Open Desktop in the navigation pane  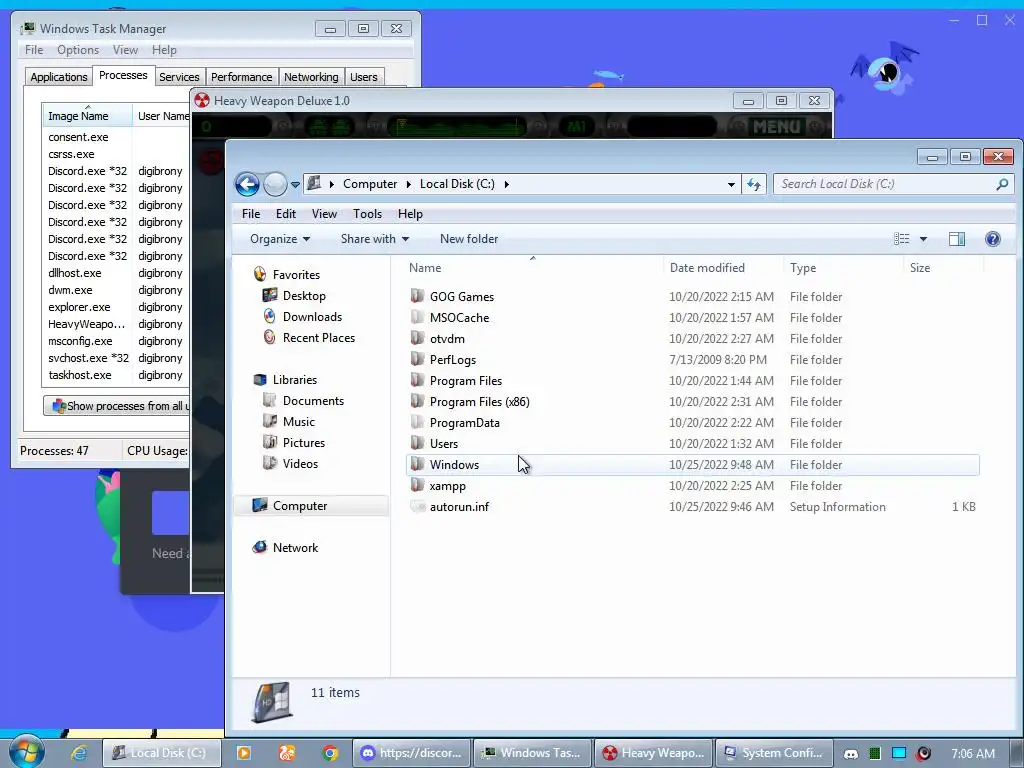304,296
